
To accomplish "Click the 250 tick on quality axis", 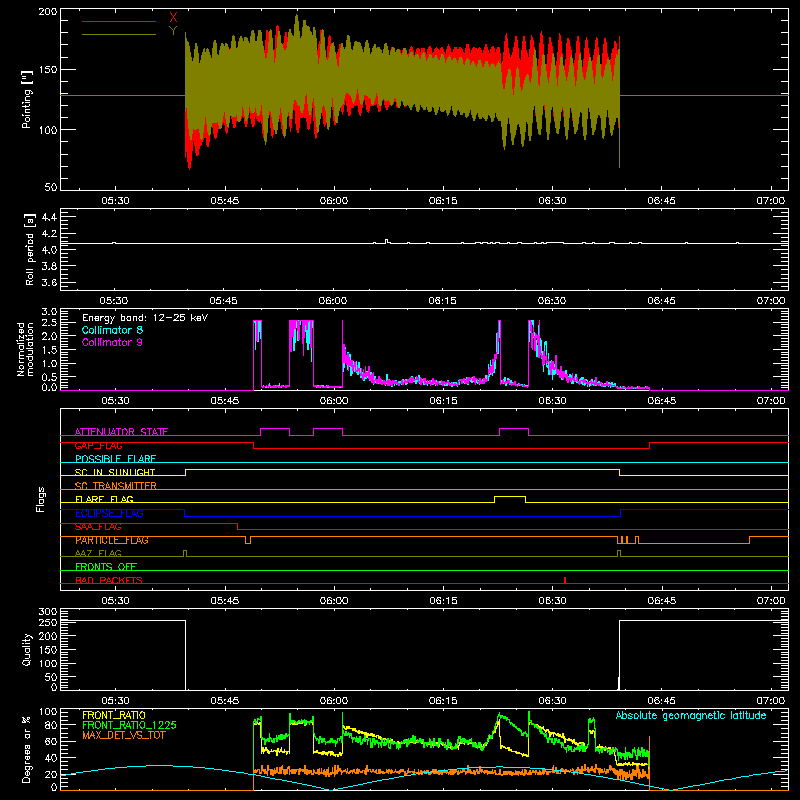I will [x=47, y=623].
